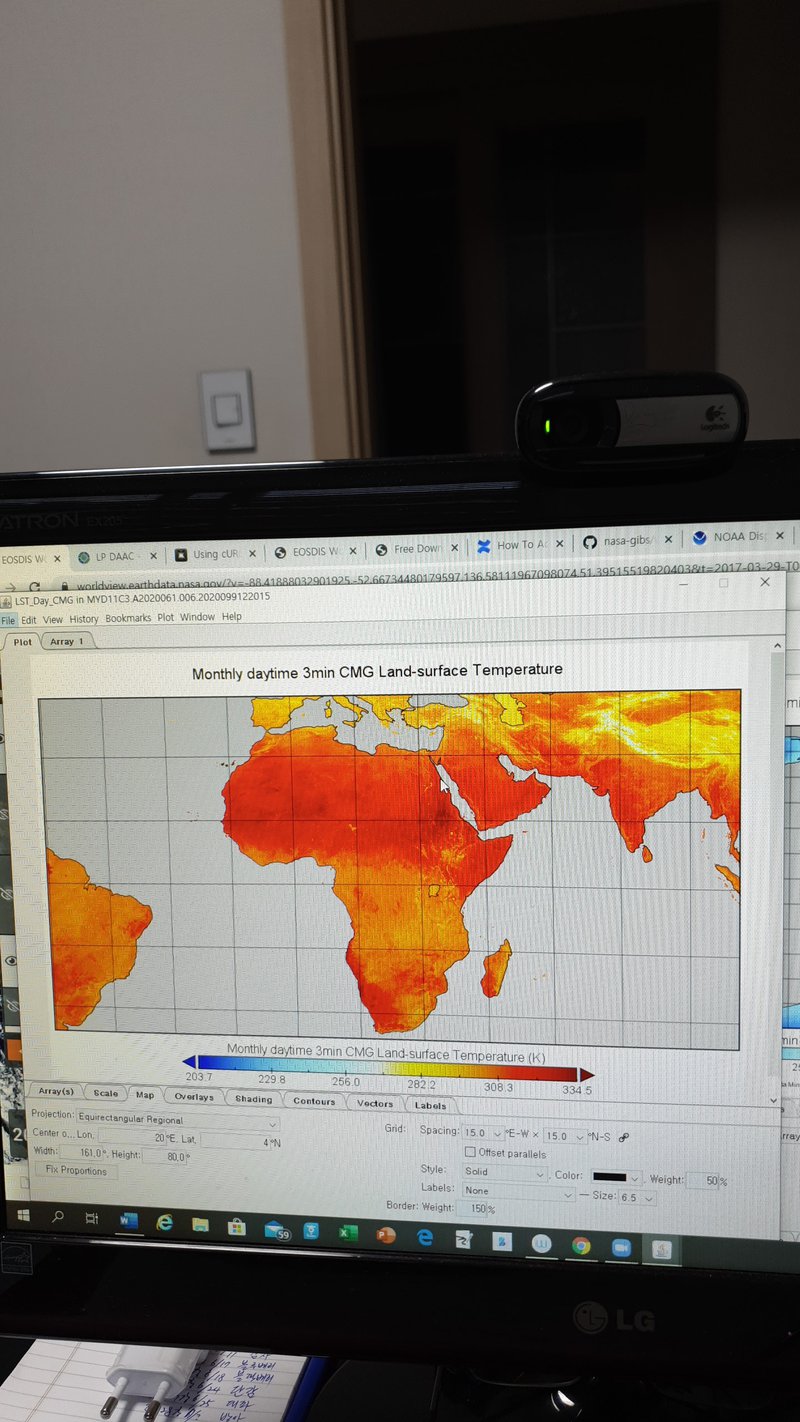The width and height of the screenshot is (800, 1422).
Task: Open the Zoom app in the taskbar
Action: (x=620, y=1247)
